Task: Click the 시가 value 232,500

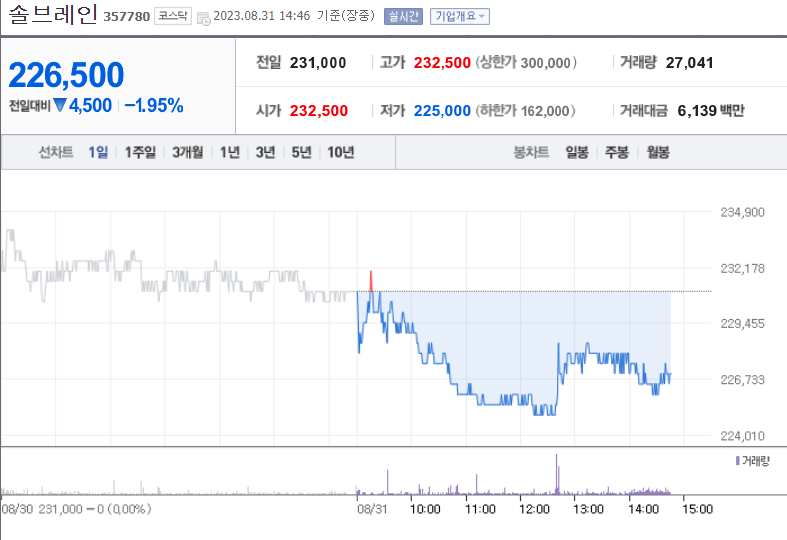Action: click(319, 110)
